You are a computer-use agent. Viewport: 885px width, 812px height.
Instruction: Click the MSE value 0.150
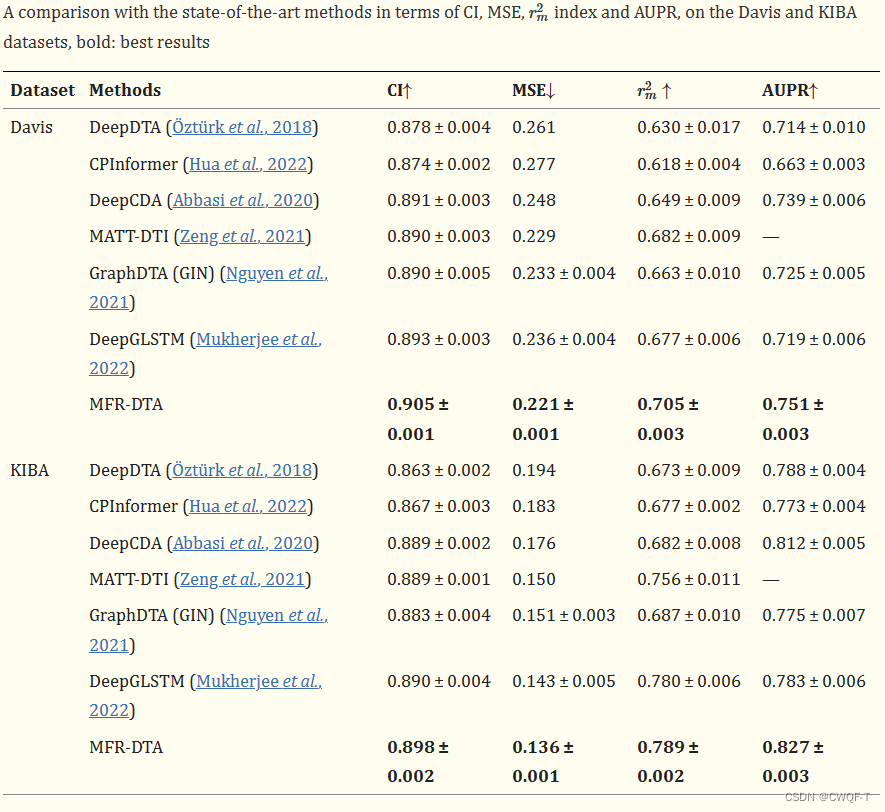pyautogui.click(x=534, y=580)
